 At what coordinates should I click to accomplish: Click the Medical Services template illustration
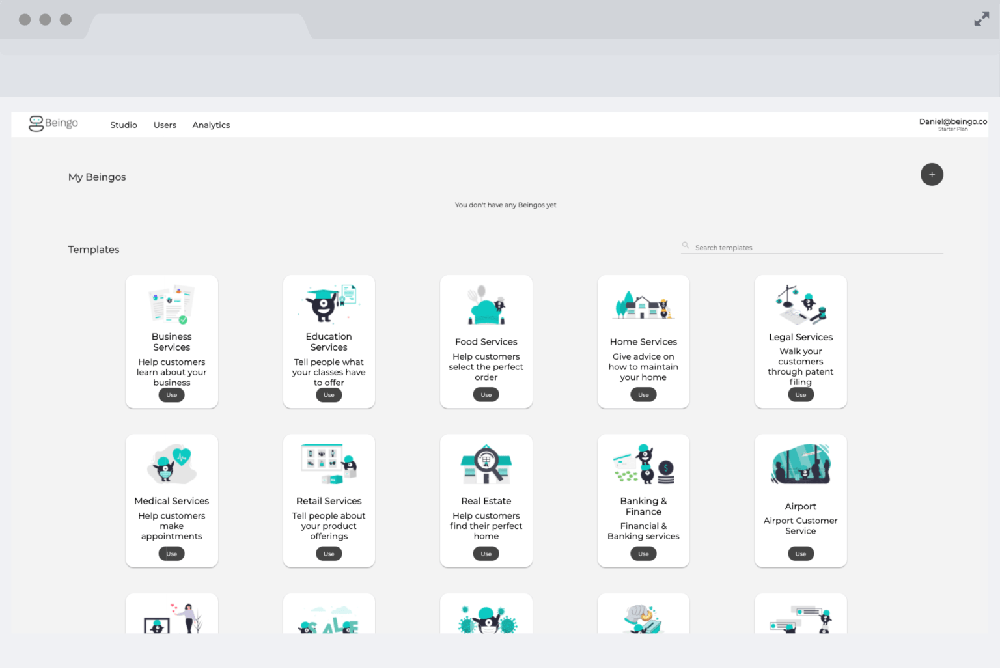171,463
